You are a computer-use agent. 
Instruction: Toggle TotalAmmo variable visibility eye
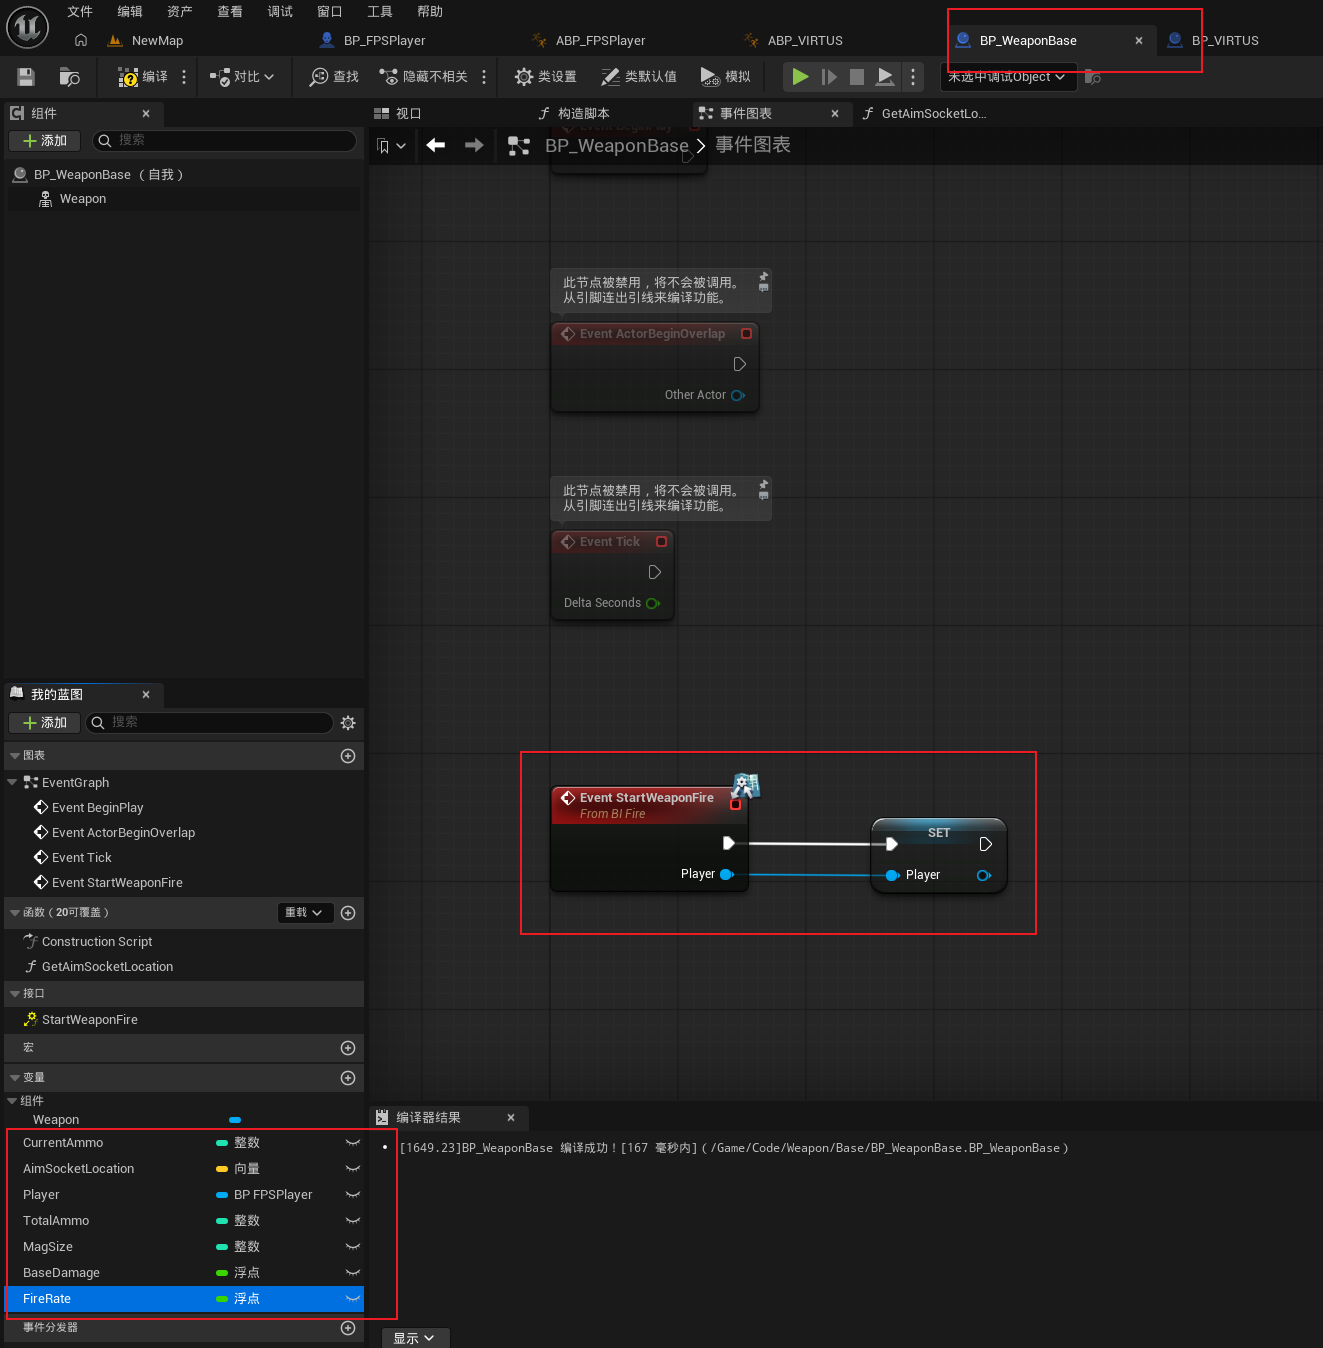(x=353, y=1221)
